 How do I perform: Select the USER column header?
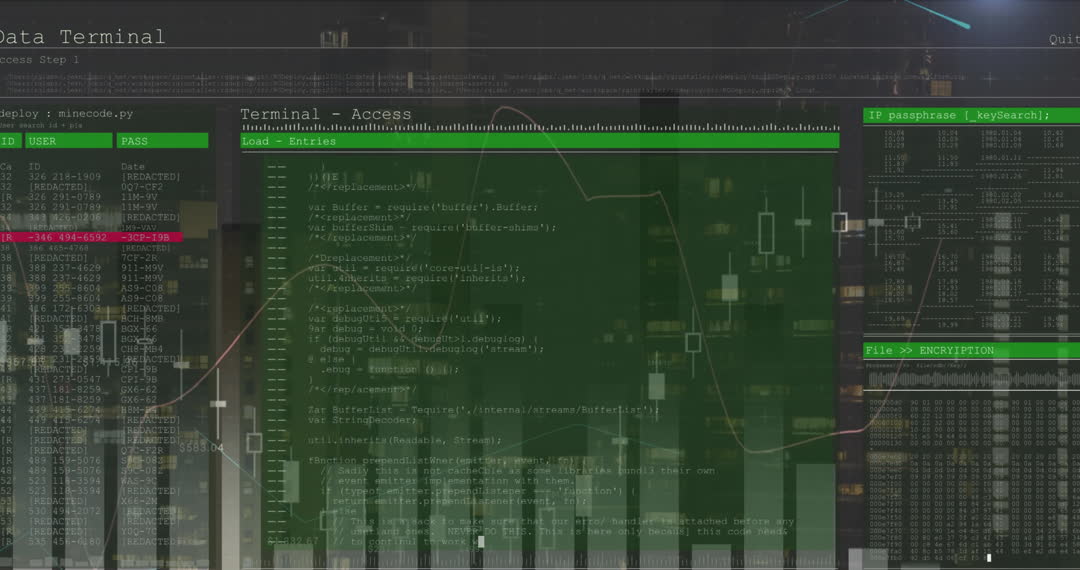coord(68,141)
